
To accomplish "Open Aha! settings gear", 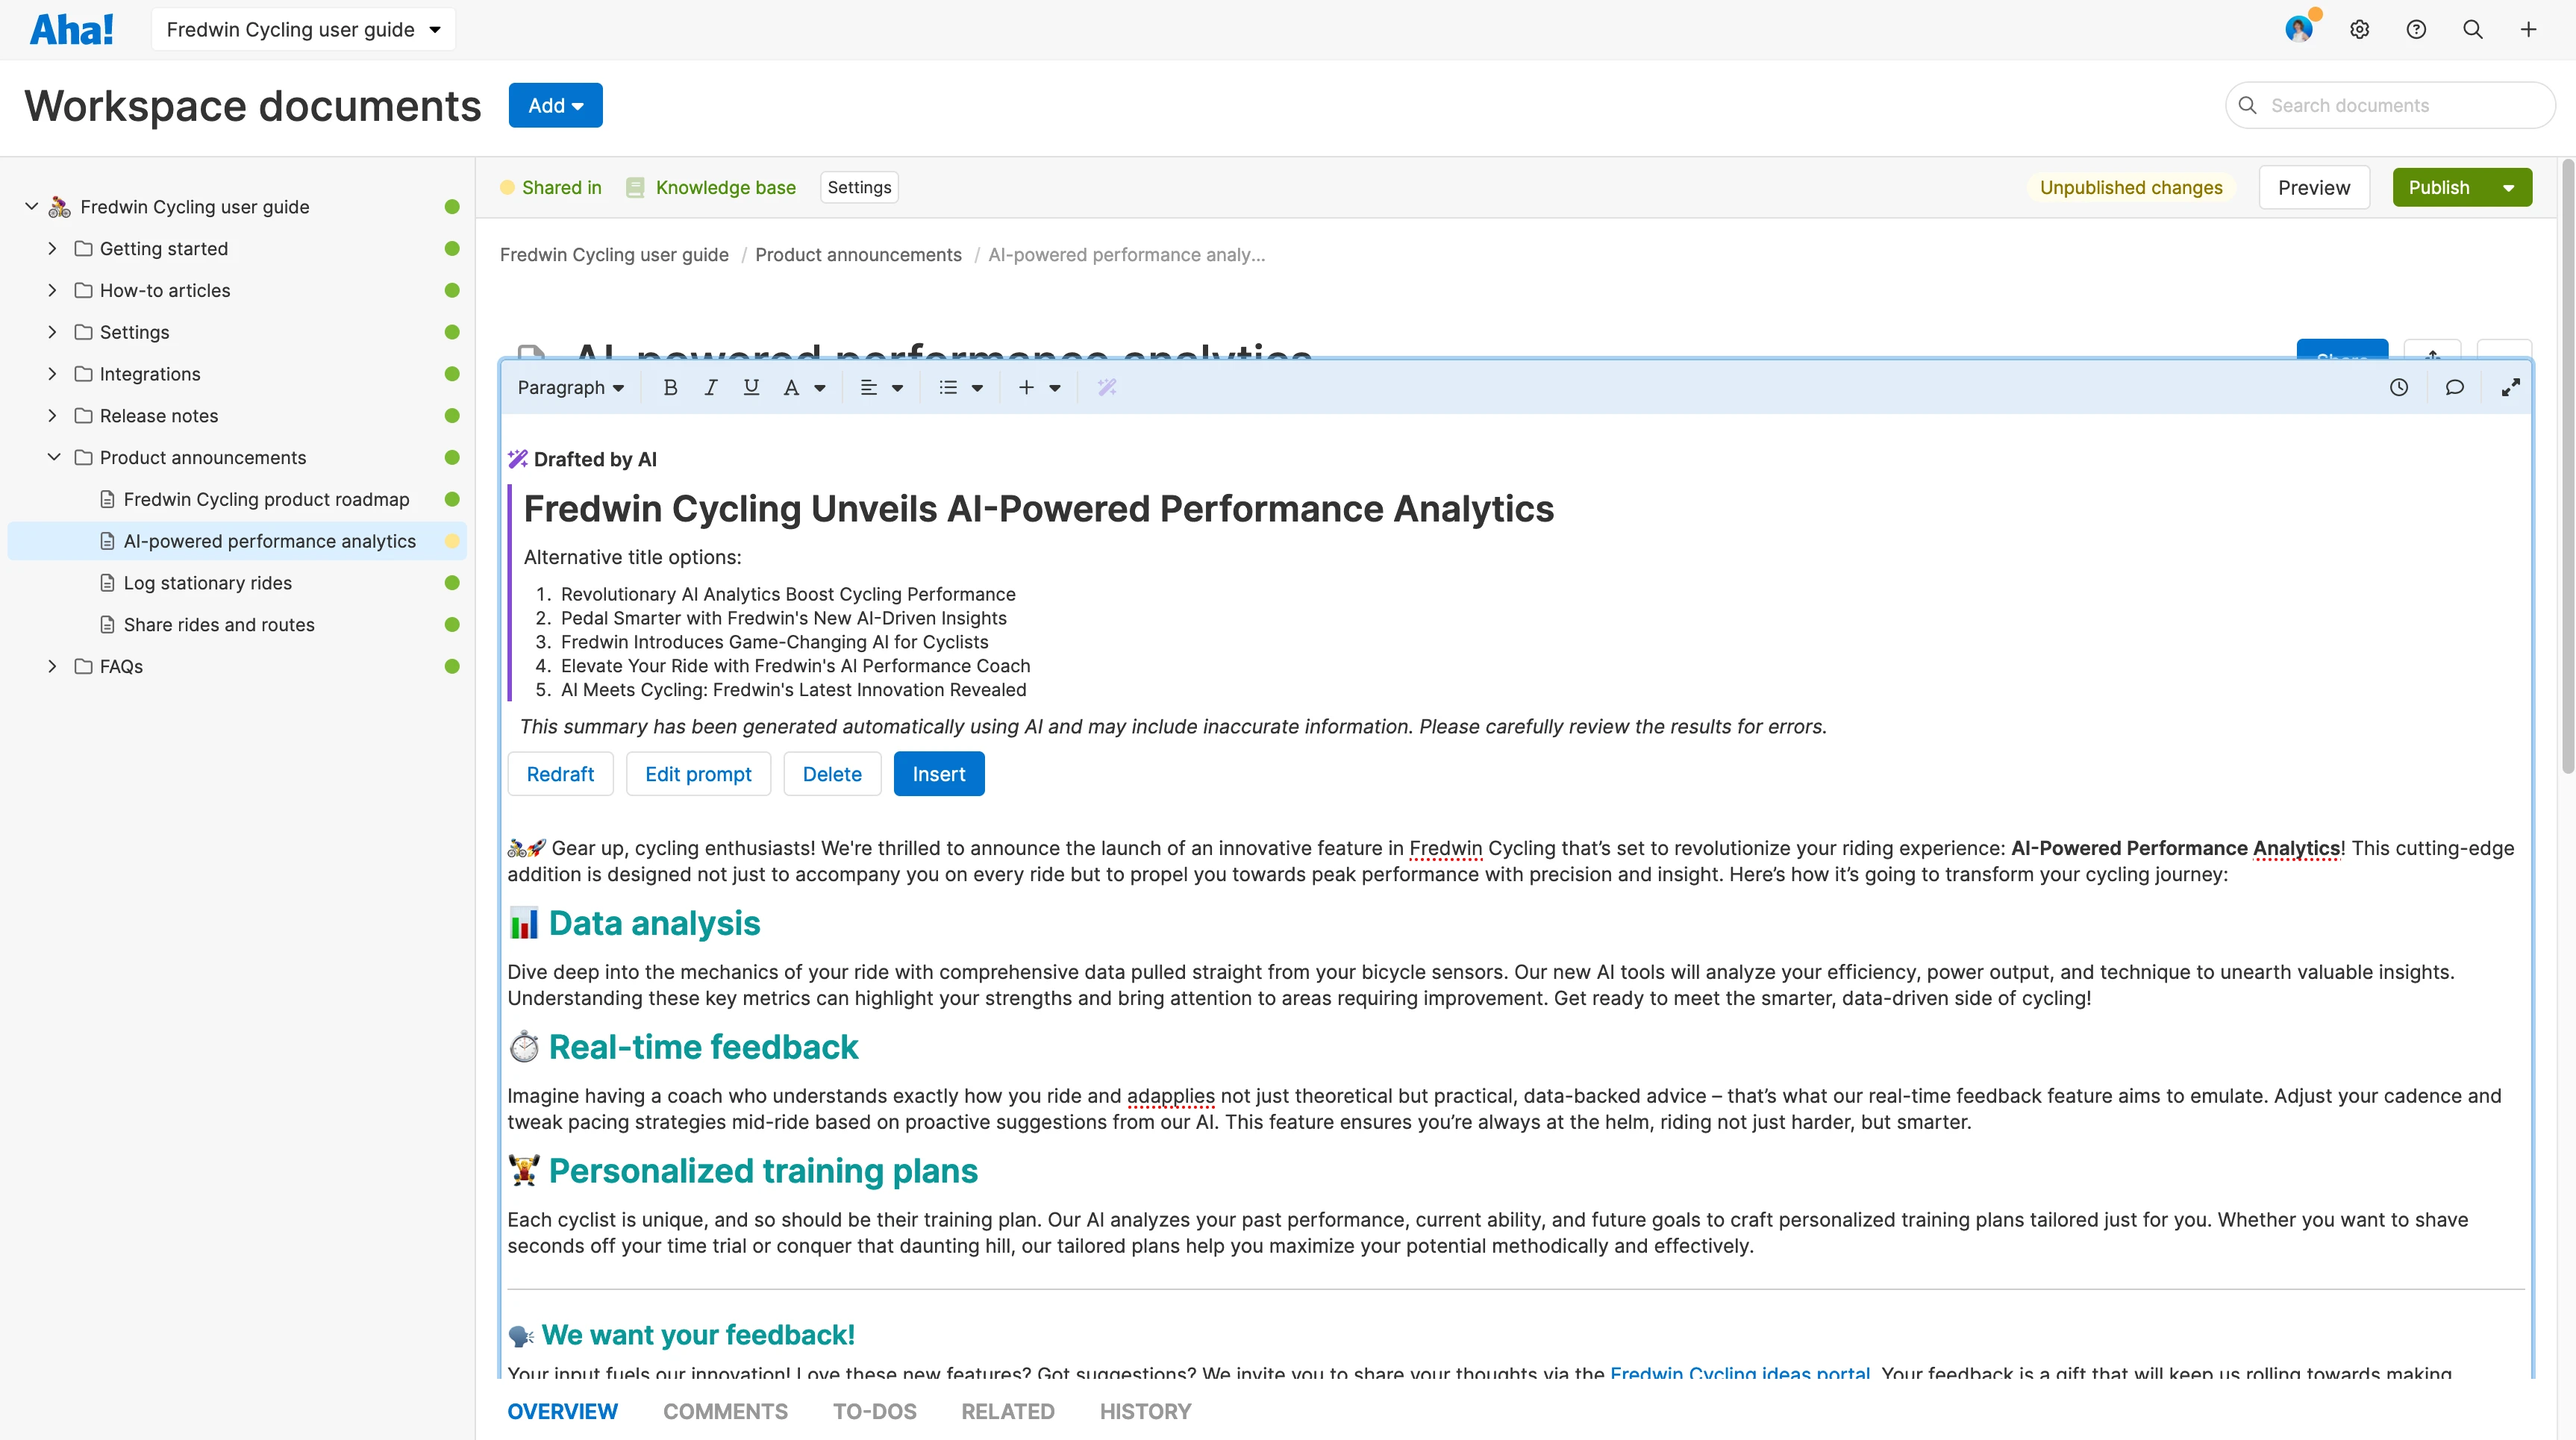I will tap(2360, 29).
